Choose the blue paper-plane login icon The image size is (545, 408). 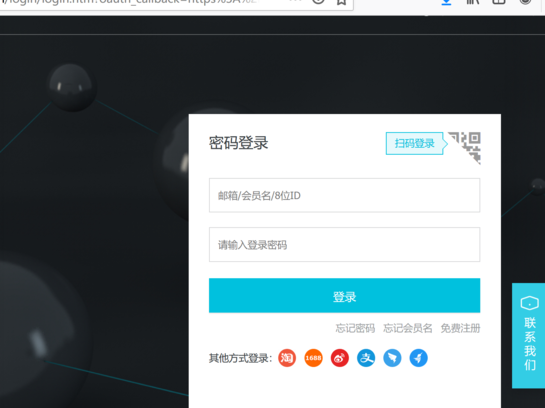[x=418, y=358]
